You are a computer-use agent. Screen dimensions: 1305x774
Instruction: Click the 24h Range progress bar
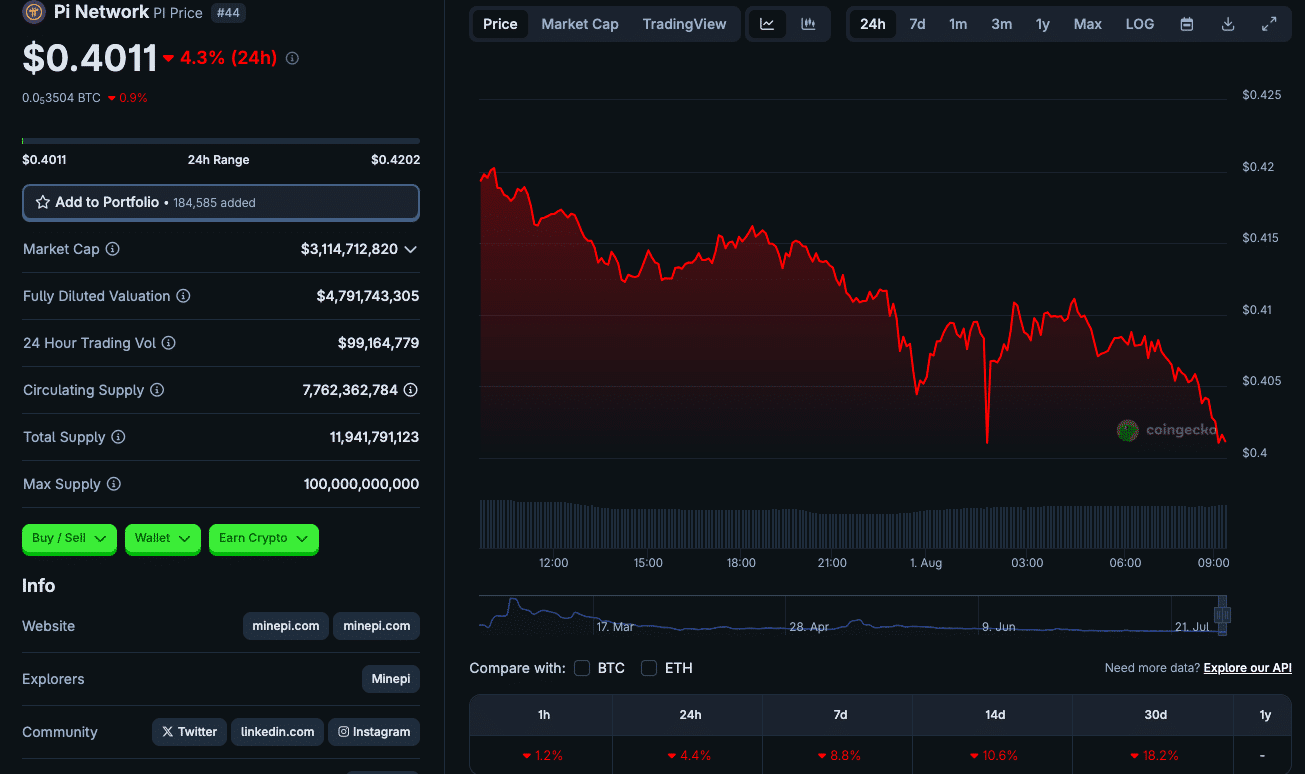(x=221, y=141)
